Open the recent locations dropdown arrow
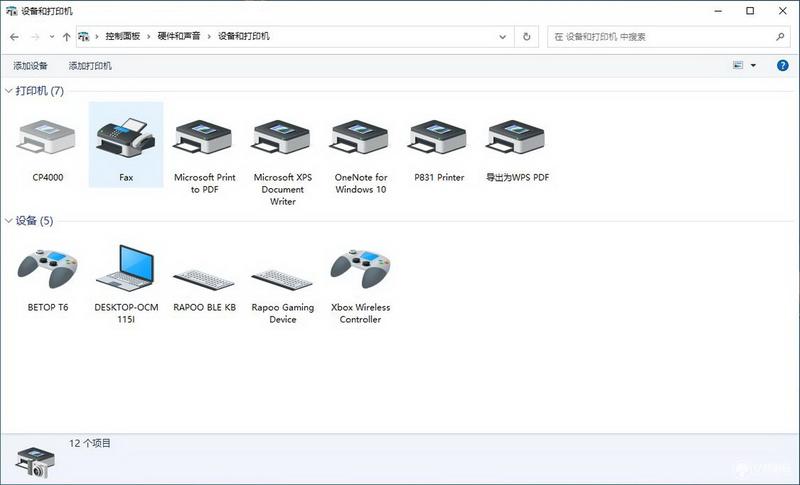The image size is (800, 485). point(52,37)
